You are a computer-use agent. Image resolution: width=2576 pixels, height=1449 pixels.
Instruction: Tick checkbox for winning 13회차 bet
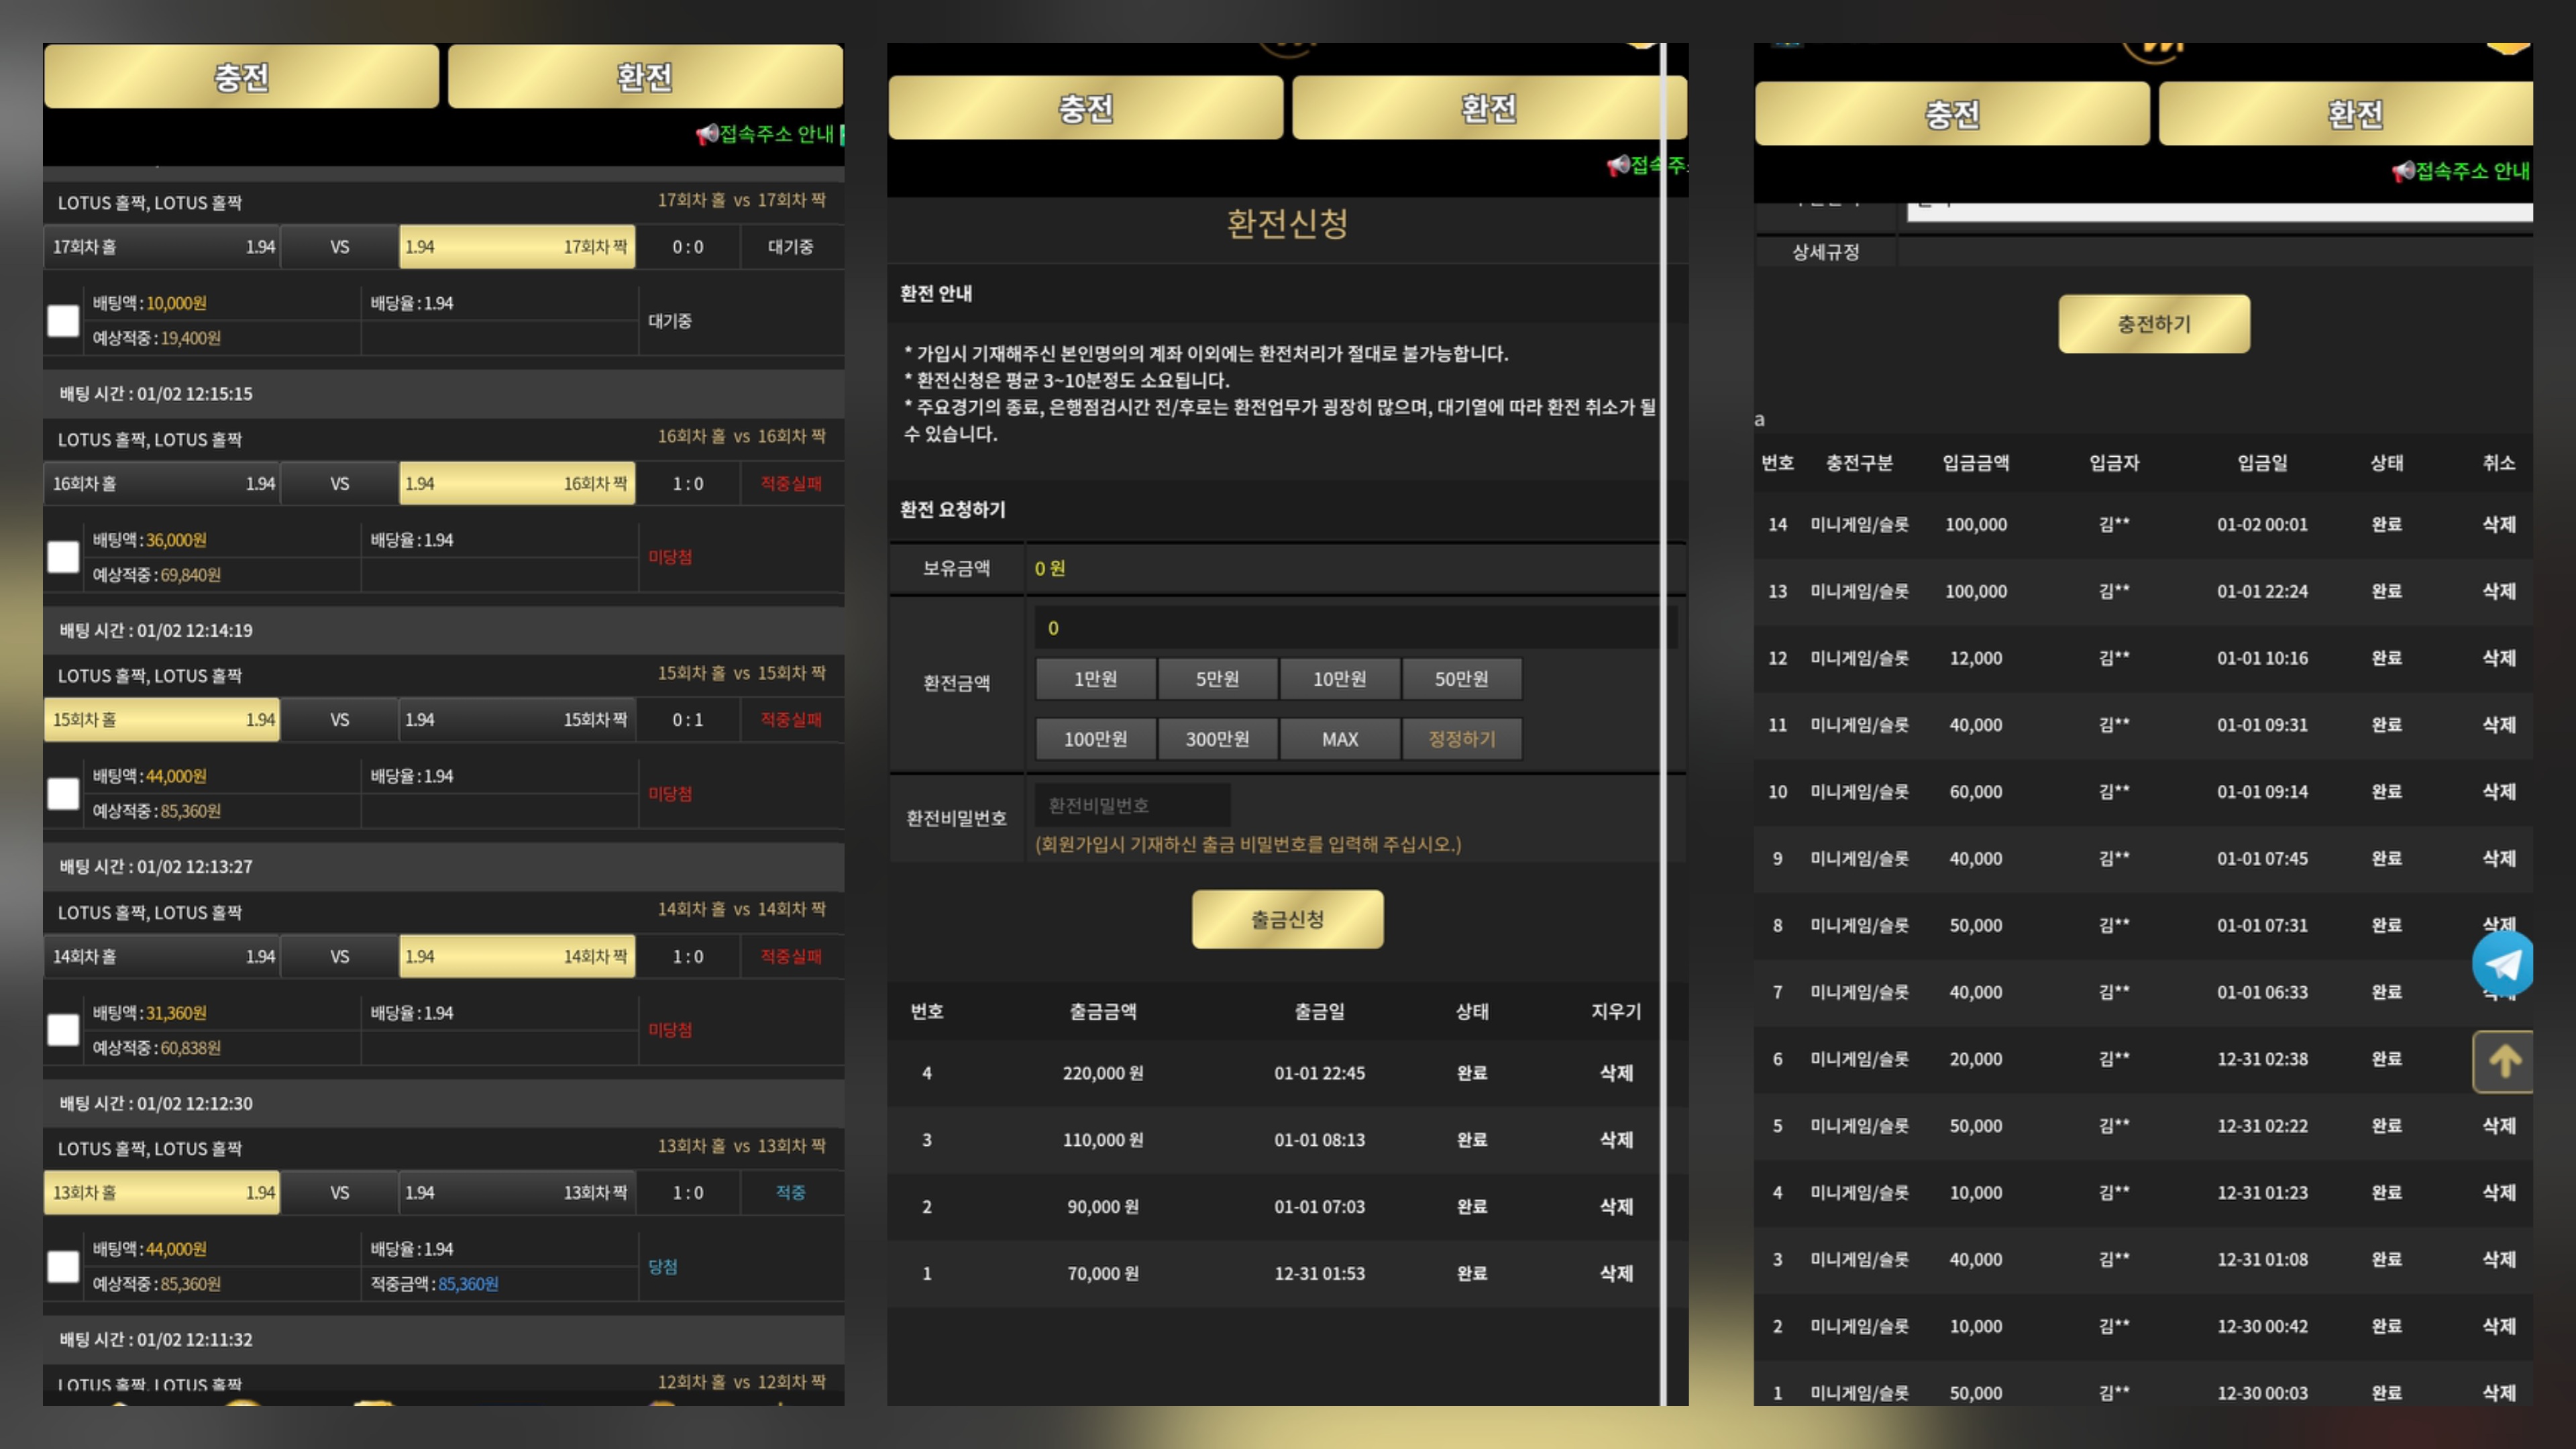(x=63, y=1266)
